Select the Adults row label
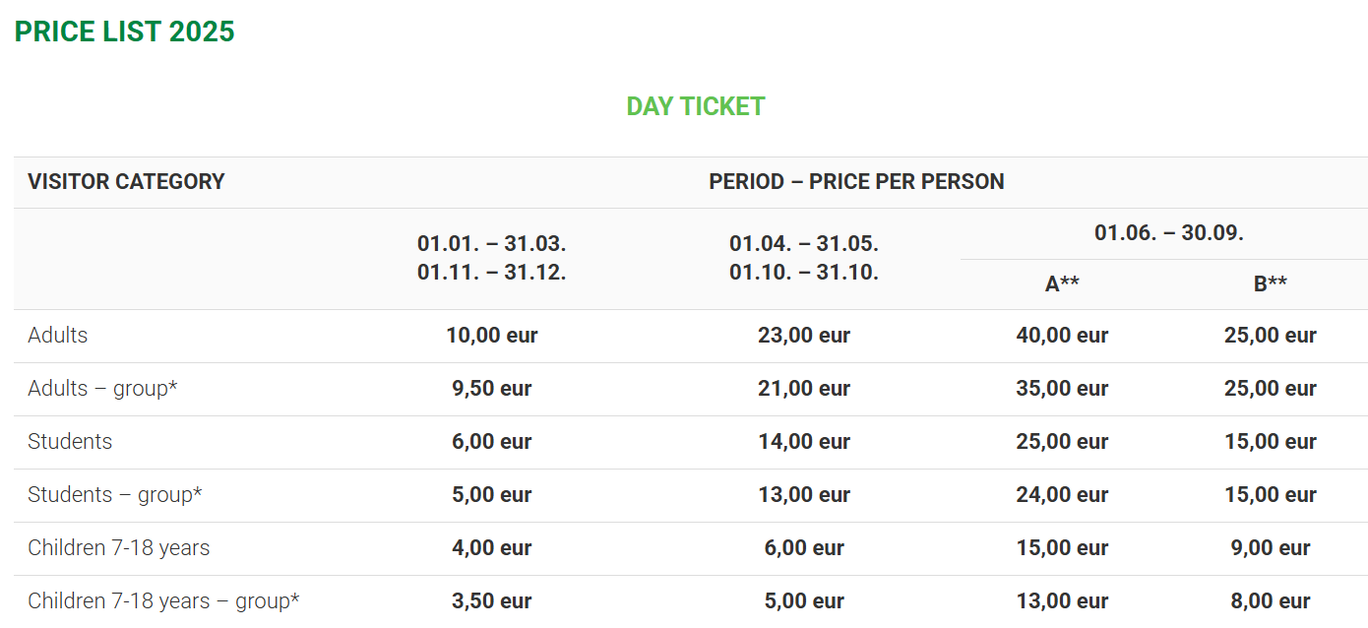This screenshot has width=1368, height=628. click(58, 335)
